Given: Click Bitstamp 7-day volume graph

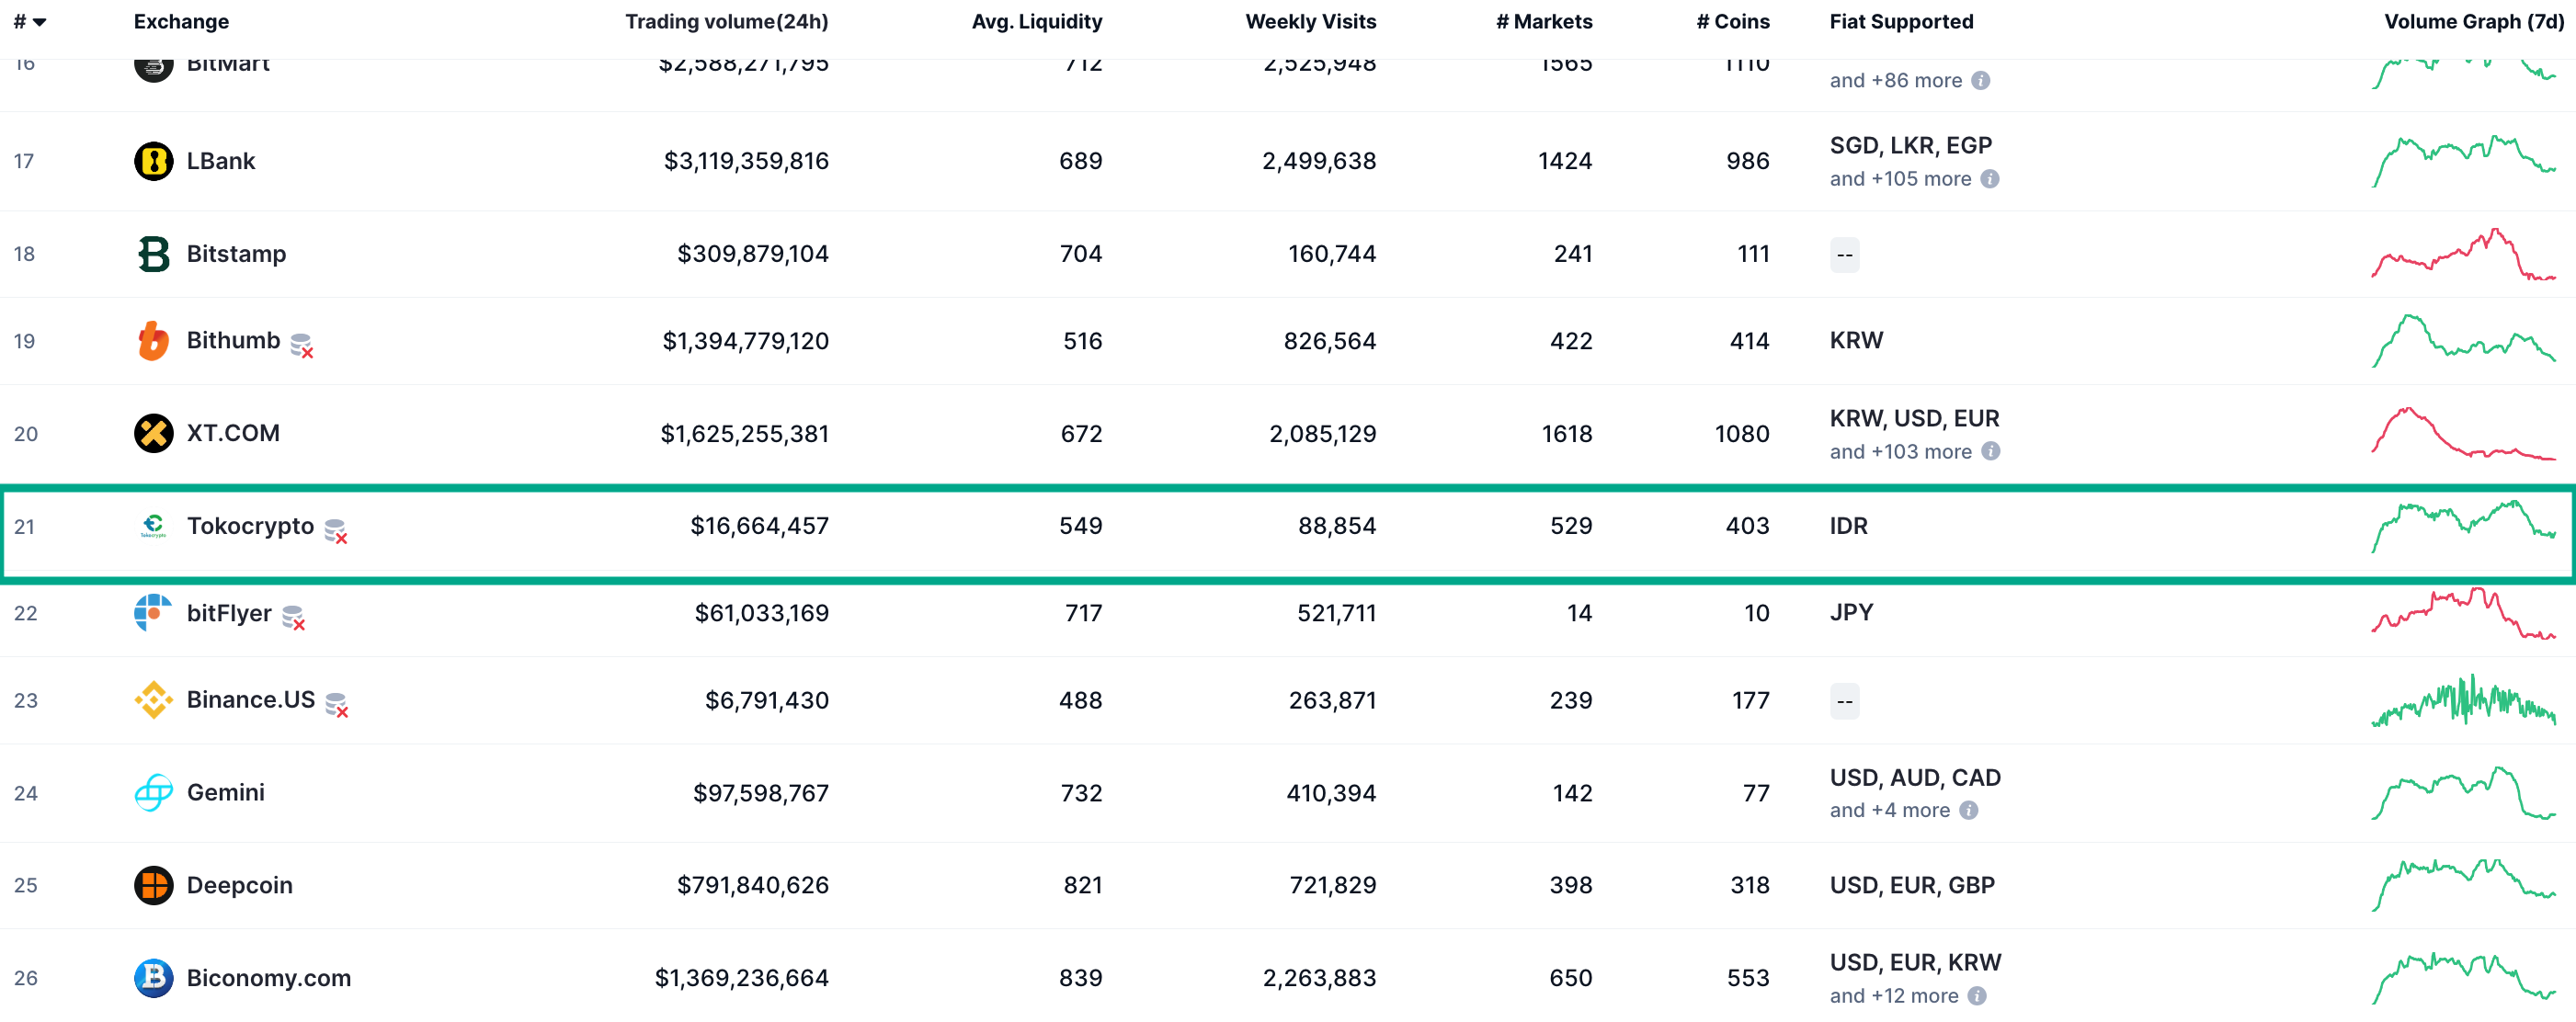Looking at the screenshot, I should click(2463, 254).
